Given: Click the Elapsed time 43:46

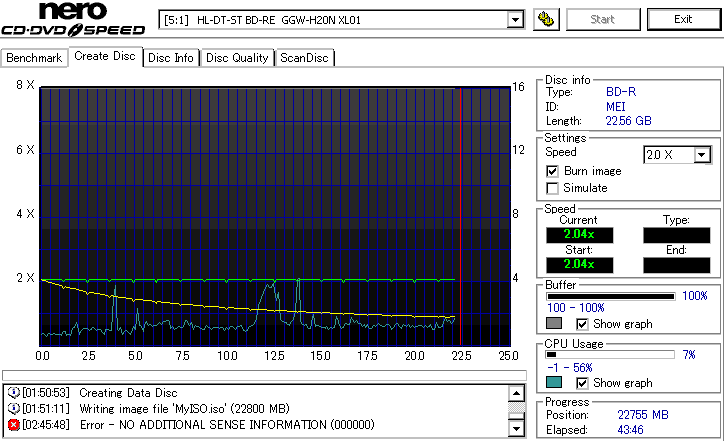Looking at the screenshot, I should coord(630,430).
